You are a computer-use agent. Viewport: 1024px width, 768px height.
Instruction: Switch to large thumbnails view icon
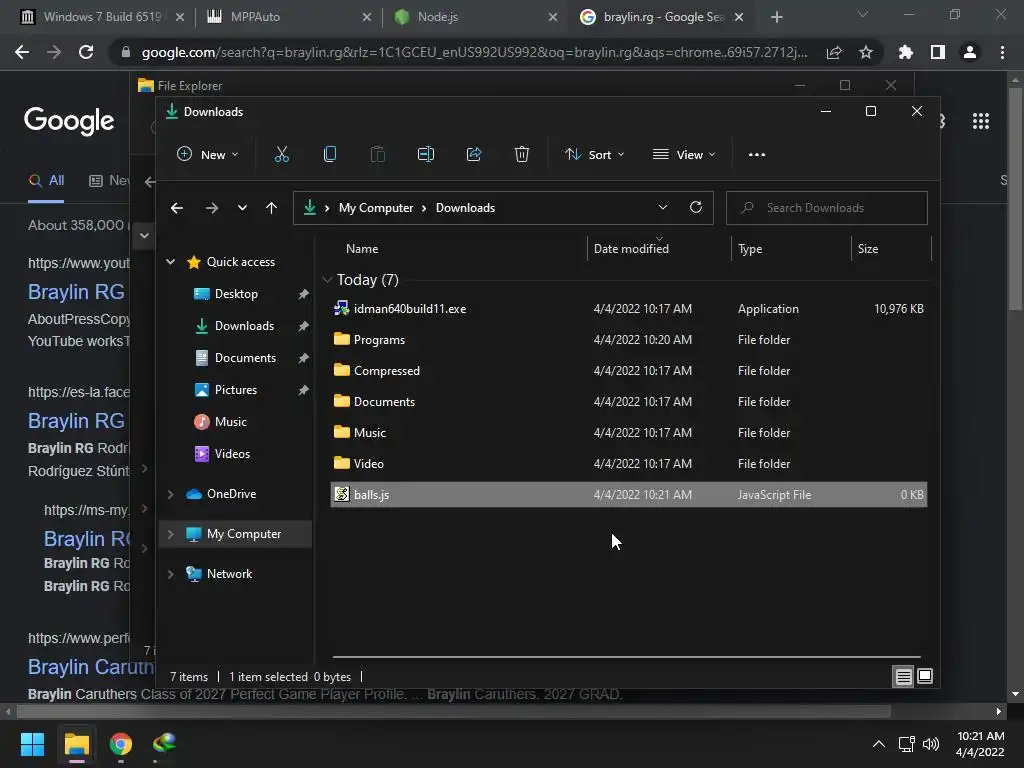[x=925, y=676]
